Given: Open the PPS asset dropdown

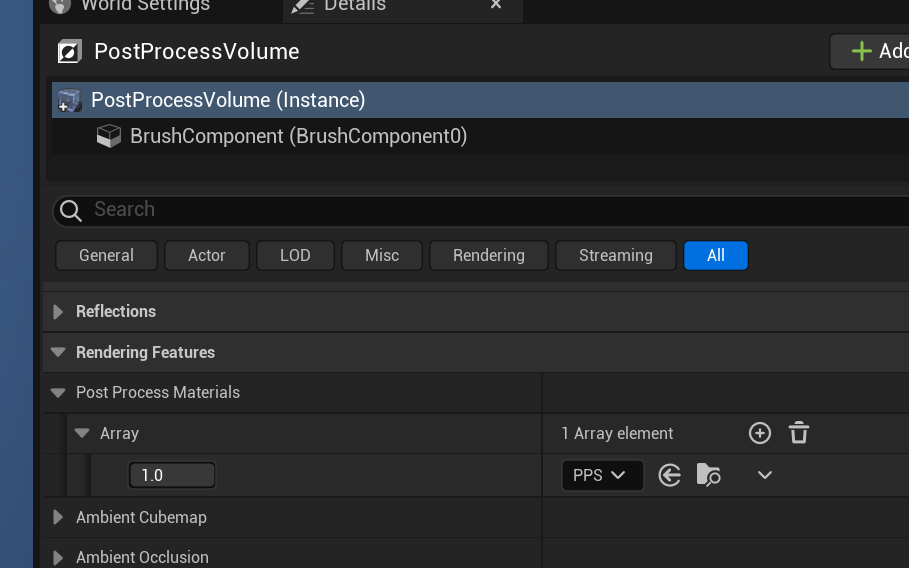Looking at the screenshot, I should point(602,475).
